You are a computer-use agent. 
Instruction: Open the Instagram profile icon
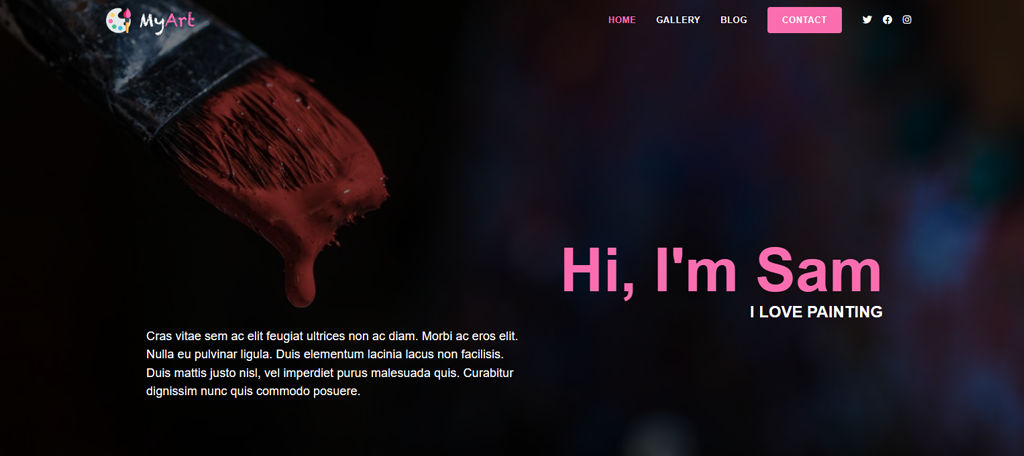[x=907, y=20]
